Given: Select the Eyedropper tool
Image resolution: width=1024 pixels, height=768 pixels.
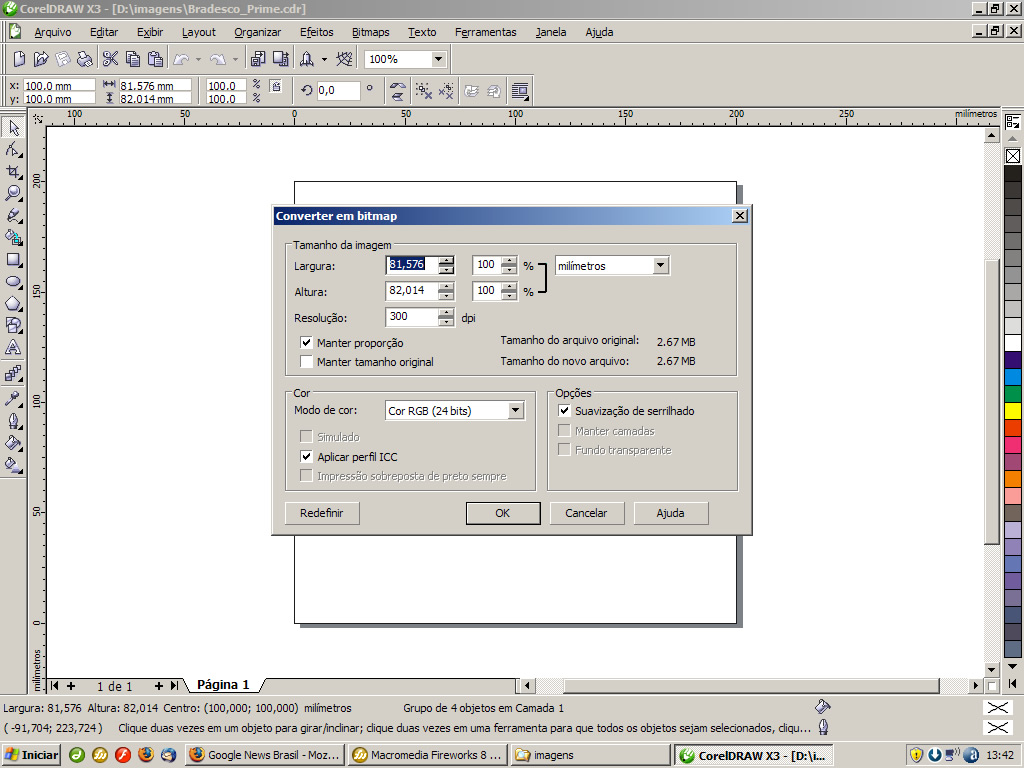Looking at the screenshot, I should click(13, 398).
